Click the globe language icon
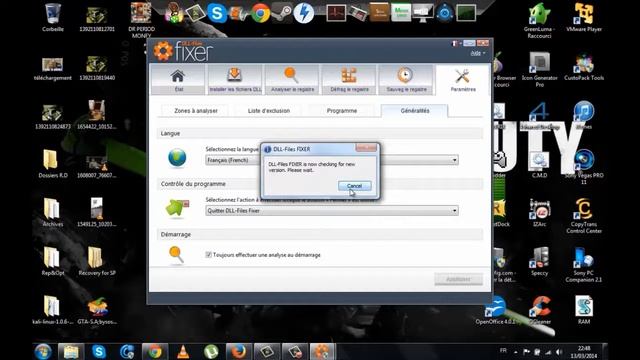 tap(177, 158)
